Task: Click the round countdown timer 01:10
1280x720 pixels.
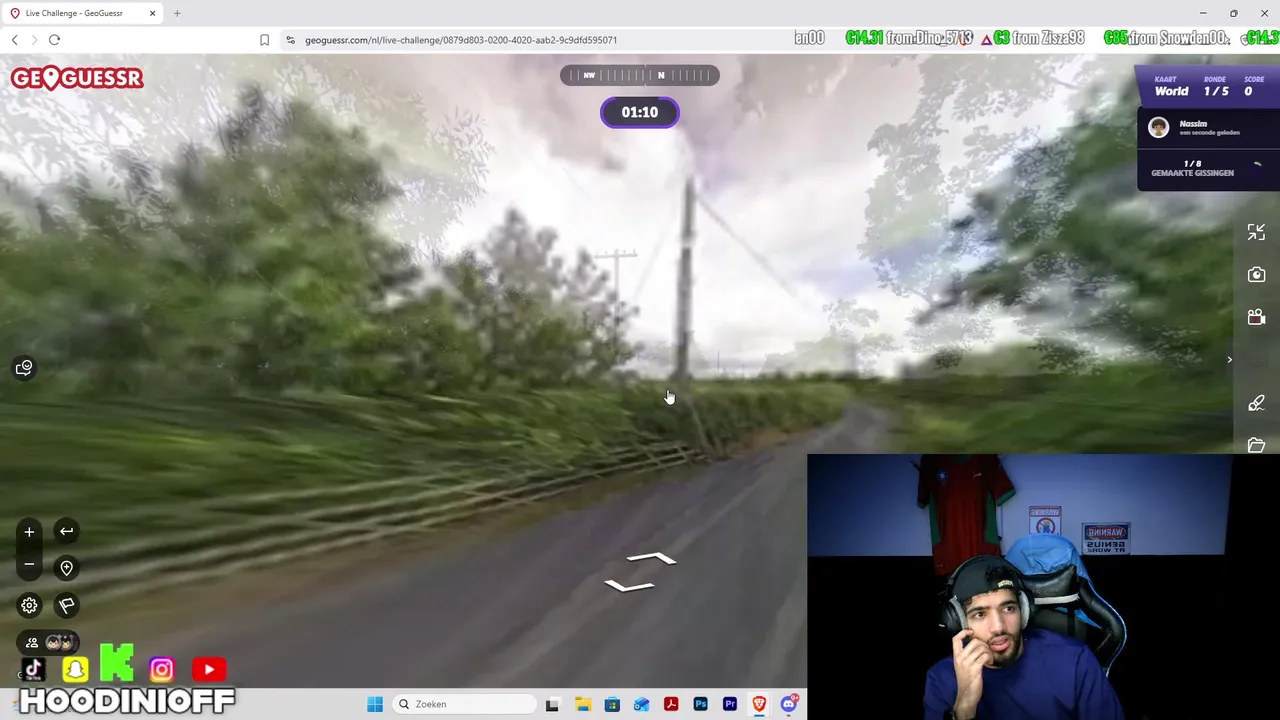Action: (x=640, y=112)
